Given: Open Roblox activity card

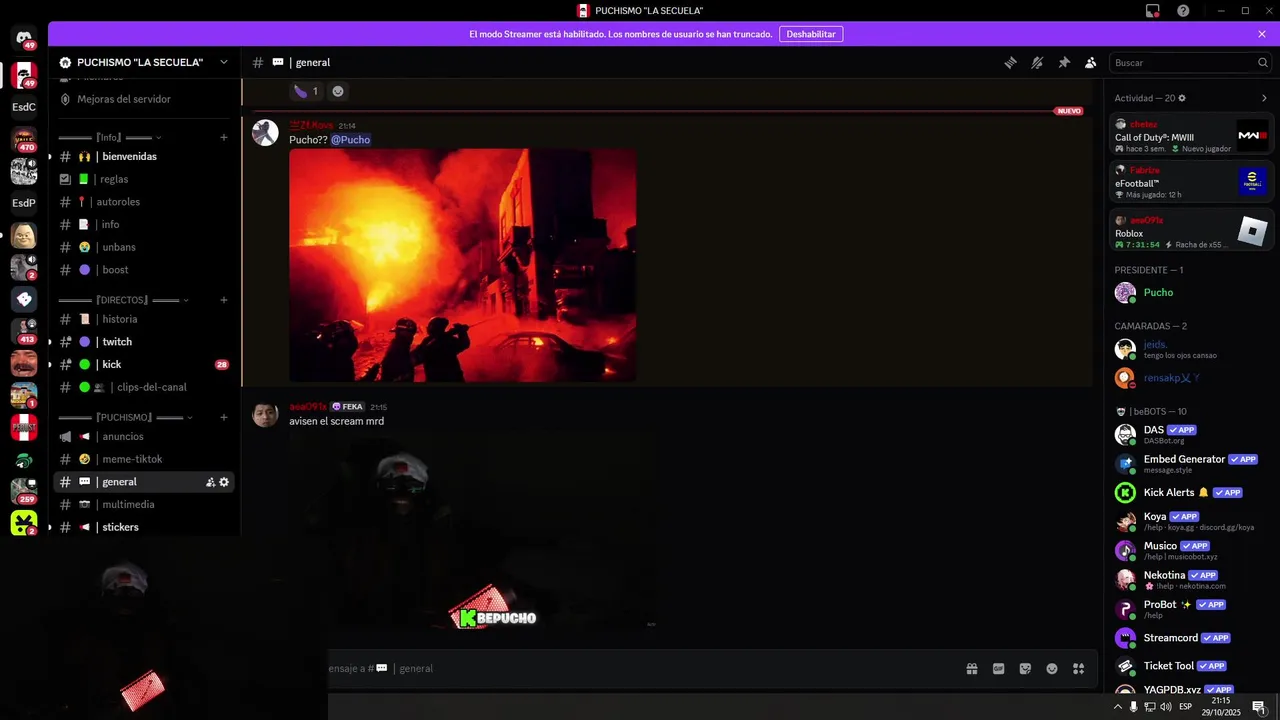Looking at the screenshot, I should 1191,231.
